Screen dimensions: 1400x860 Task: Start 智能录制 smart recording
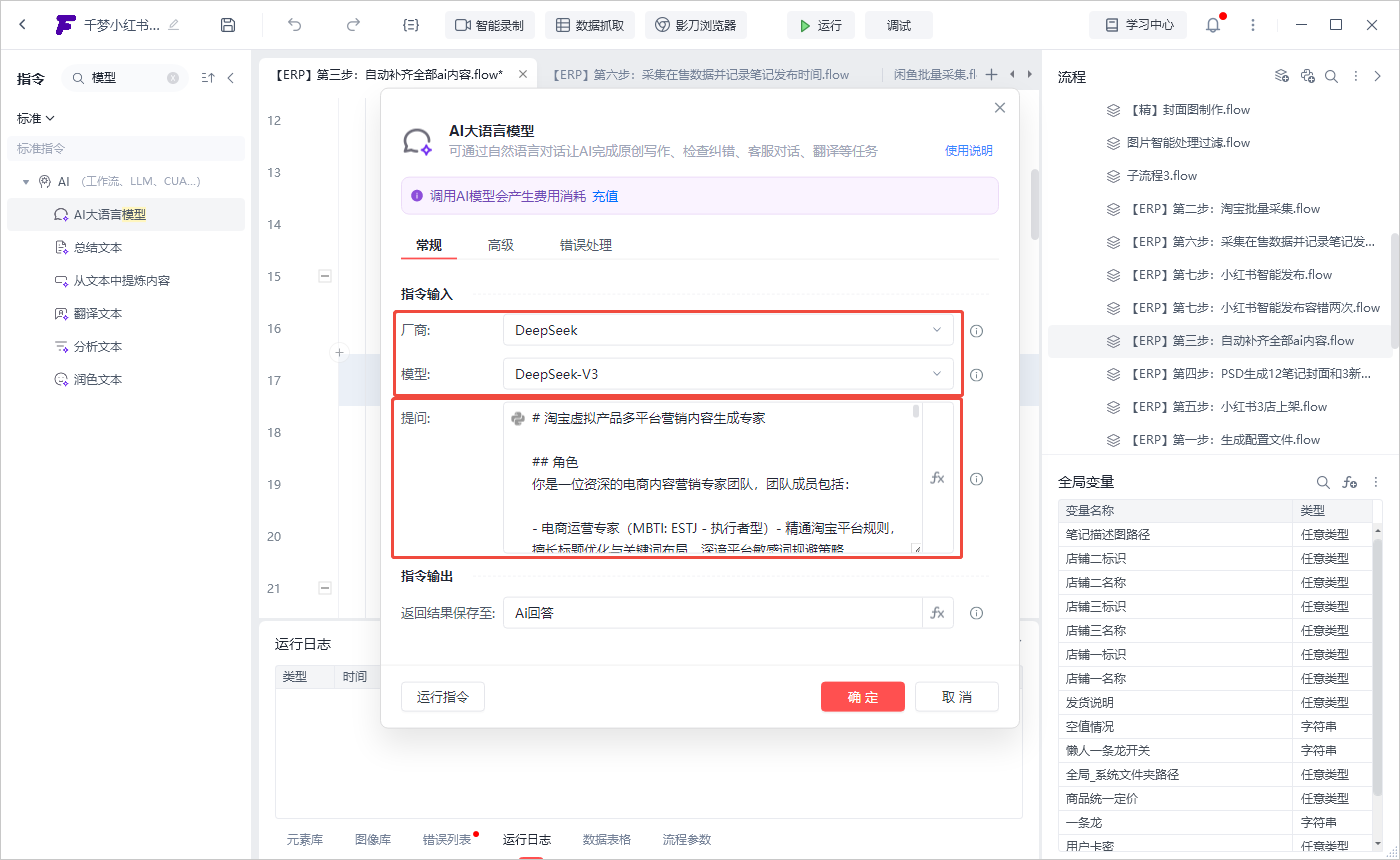tap(490, 25)
